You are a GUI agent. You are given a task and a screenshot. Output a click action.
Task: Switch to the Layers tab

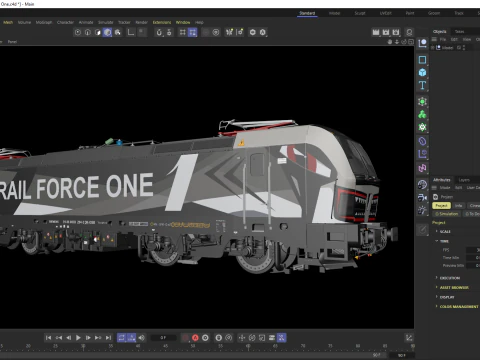(x=464, y=180)
